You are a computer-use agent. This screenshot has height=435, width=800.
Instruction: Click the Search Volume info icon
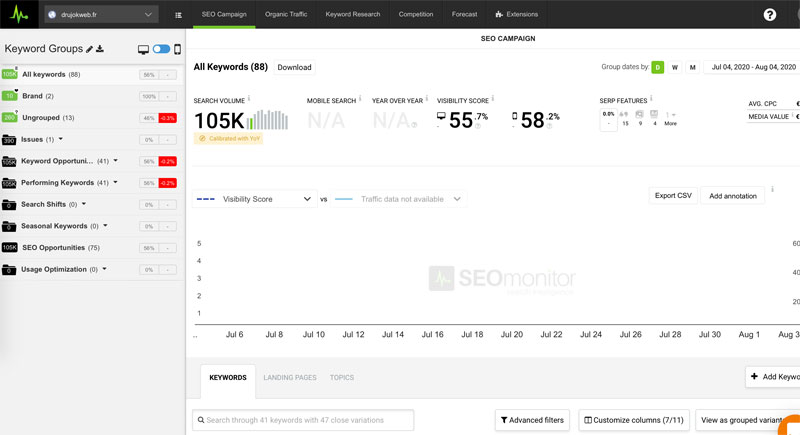(249, 98)
